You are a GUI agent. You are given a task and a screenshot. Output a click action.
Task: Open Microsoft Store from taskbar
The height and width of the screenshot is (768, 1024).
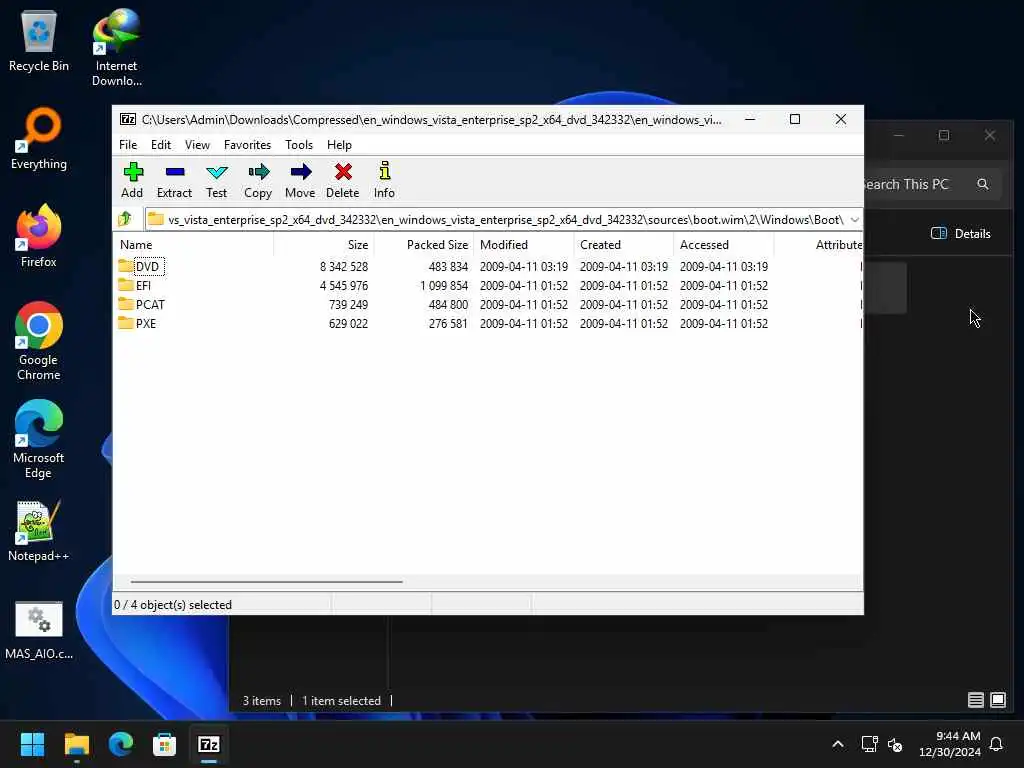[x=165, y=744]
